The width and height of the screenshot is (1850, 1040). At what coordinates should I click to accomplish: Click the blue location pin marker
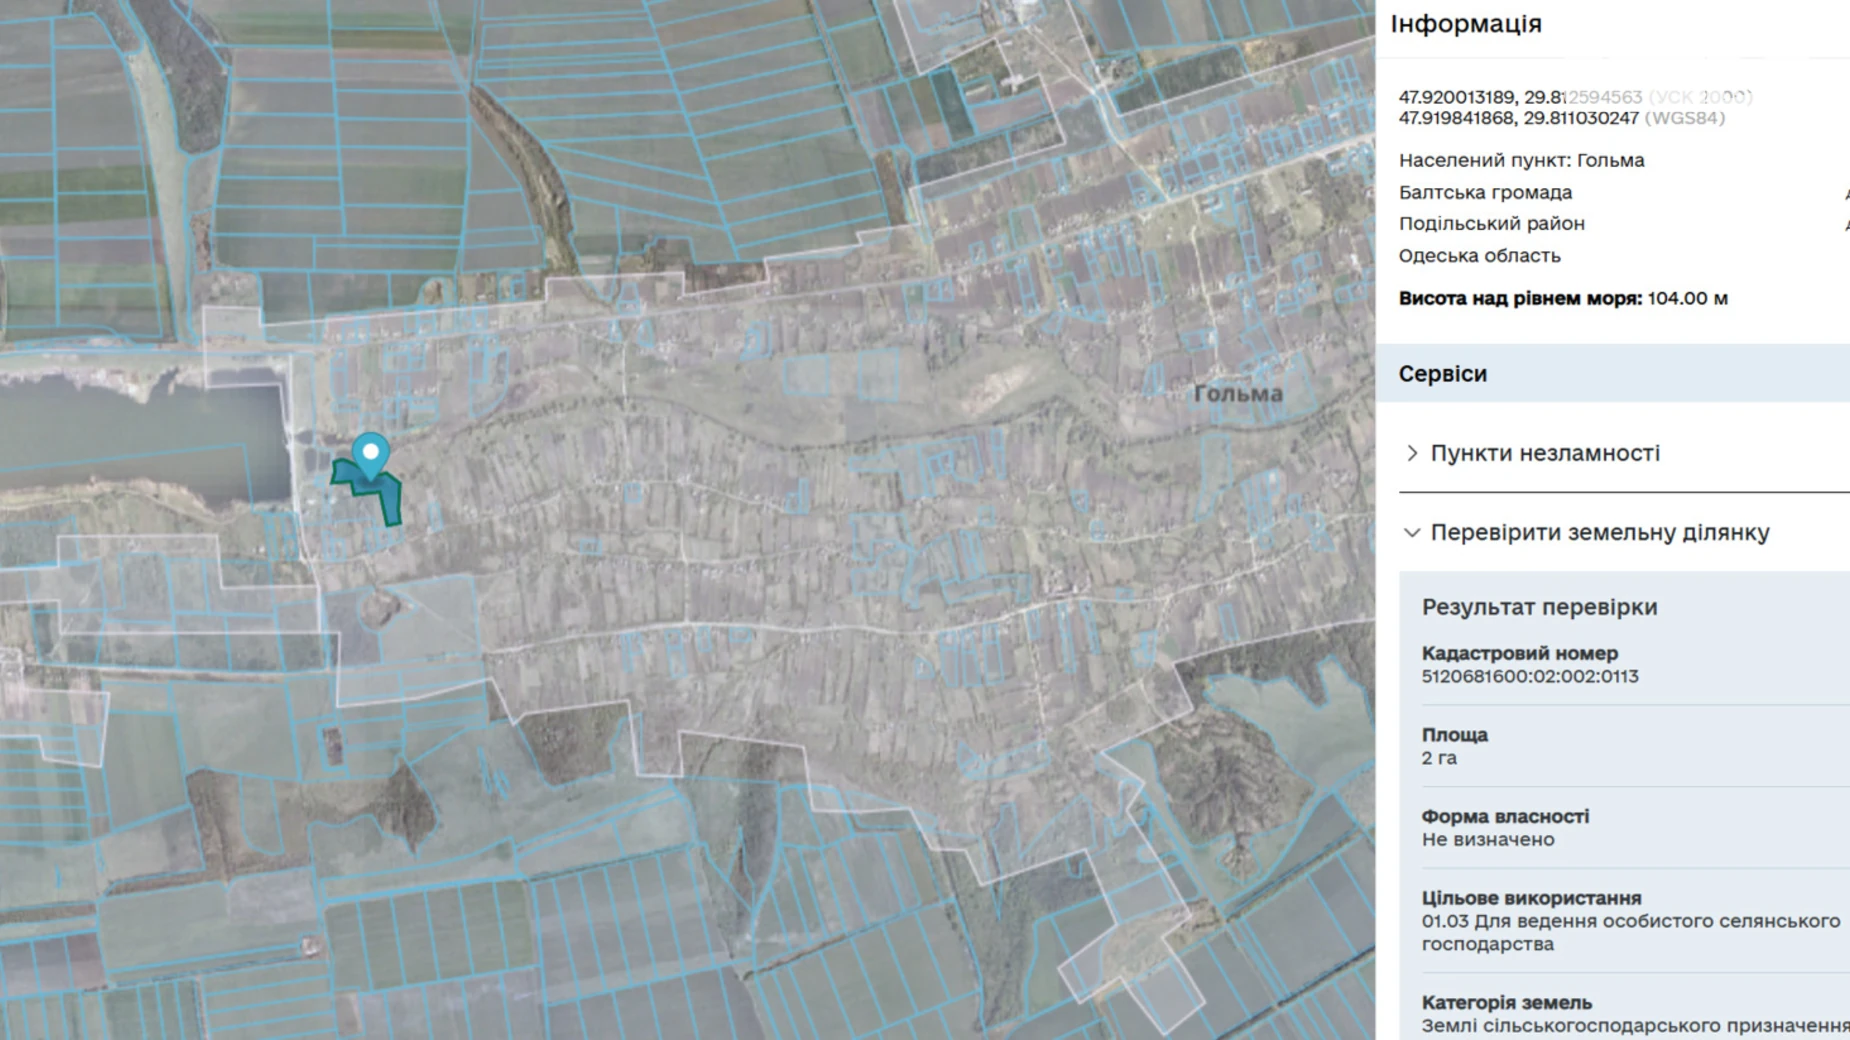371,453
